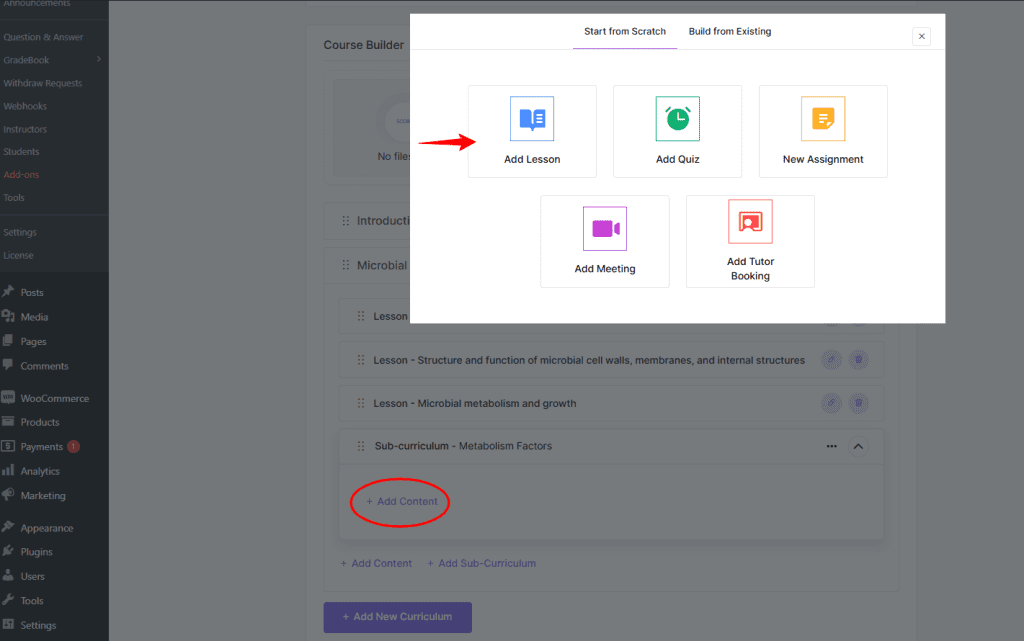Screen dimensions: 1024x641
Task: Close the content type dialog
Action: 922,36
